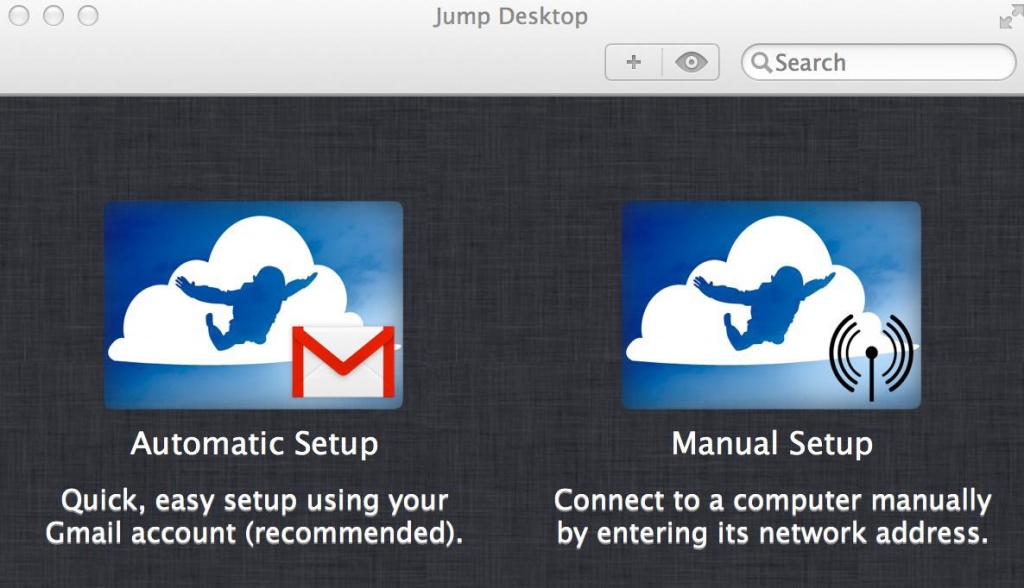Click the red Gmail envelope icon
Viewport: 1024px width, 588px height.
pyautogui.click(x=344, y=361)
